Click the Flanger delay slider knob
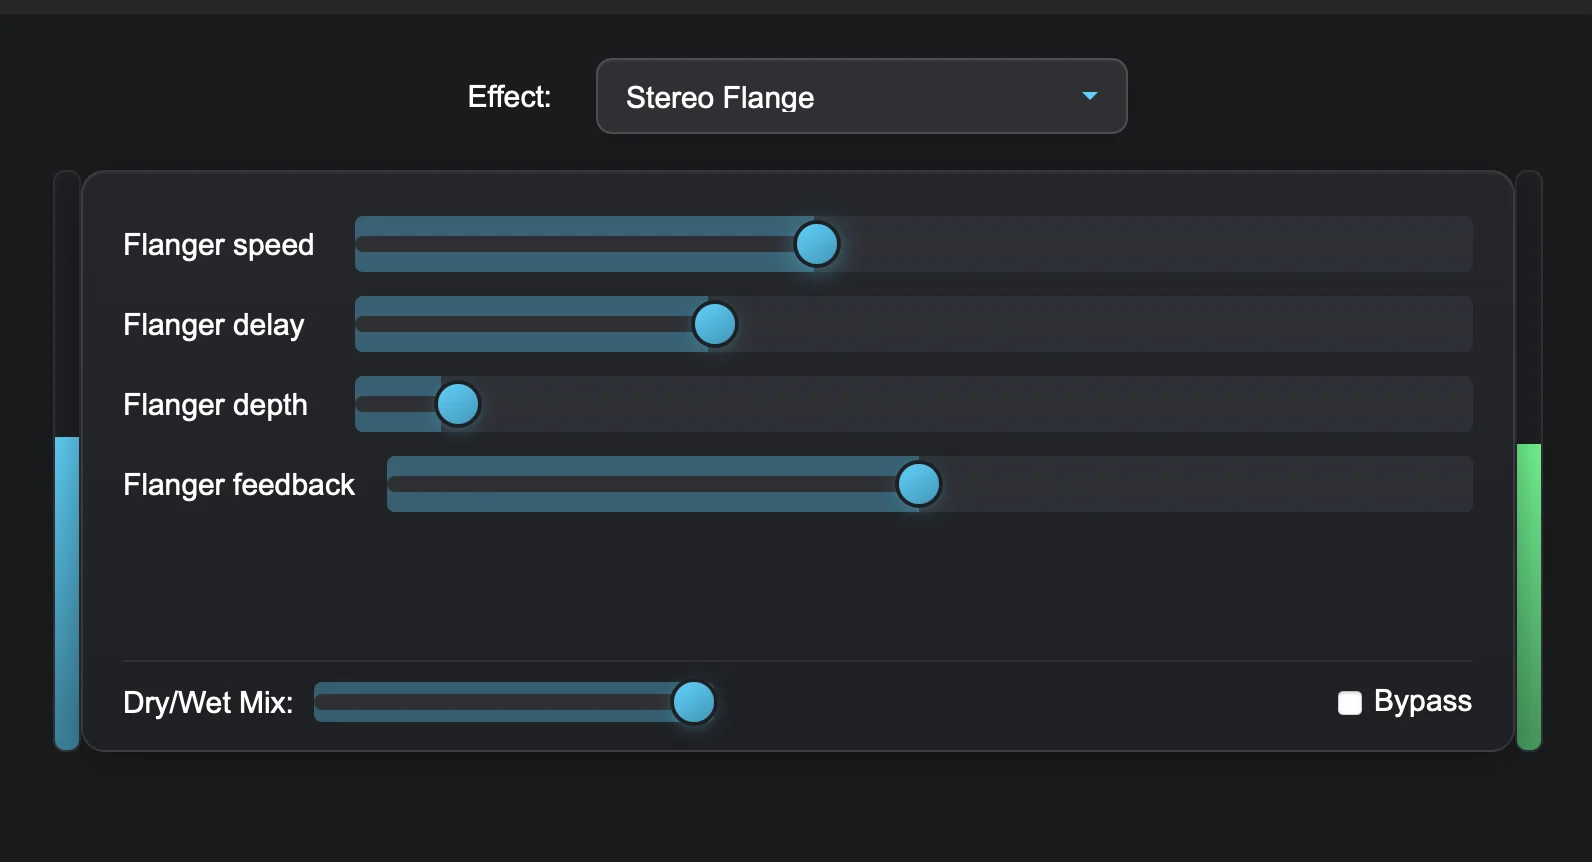1592x862 pixels. (715, 324)
